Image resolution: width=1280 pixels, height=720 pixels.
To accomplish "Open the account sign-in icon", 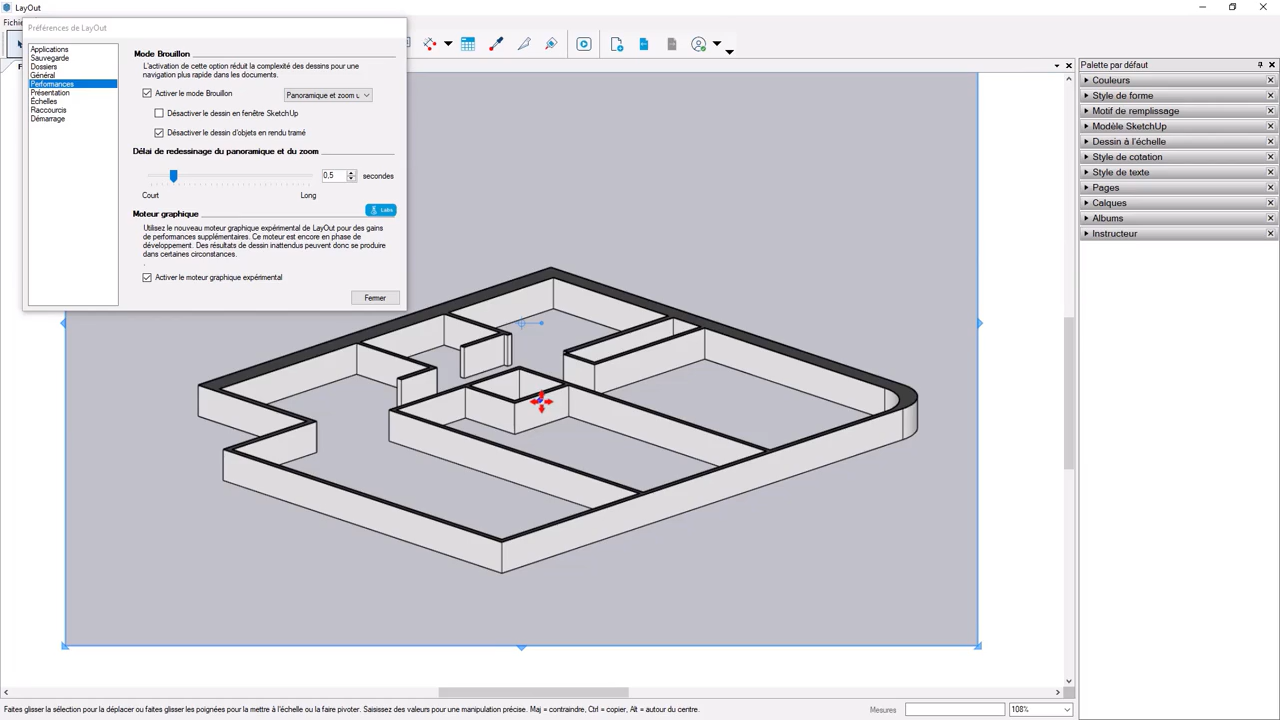I will (x=699, y=44).
